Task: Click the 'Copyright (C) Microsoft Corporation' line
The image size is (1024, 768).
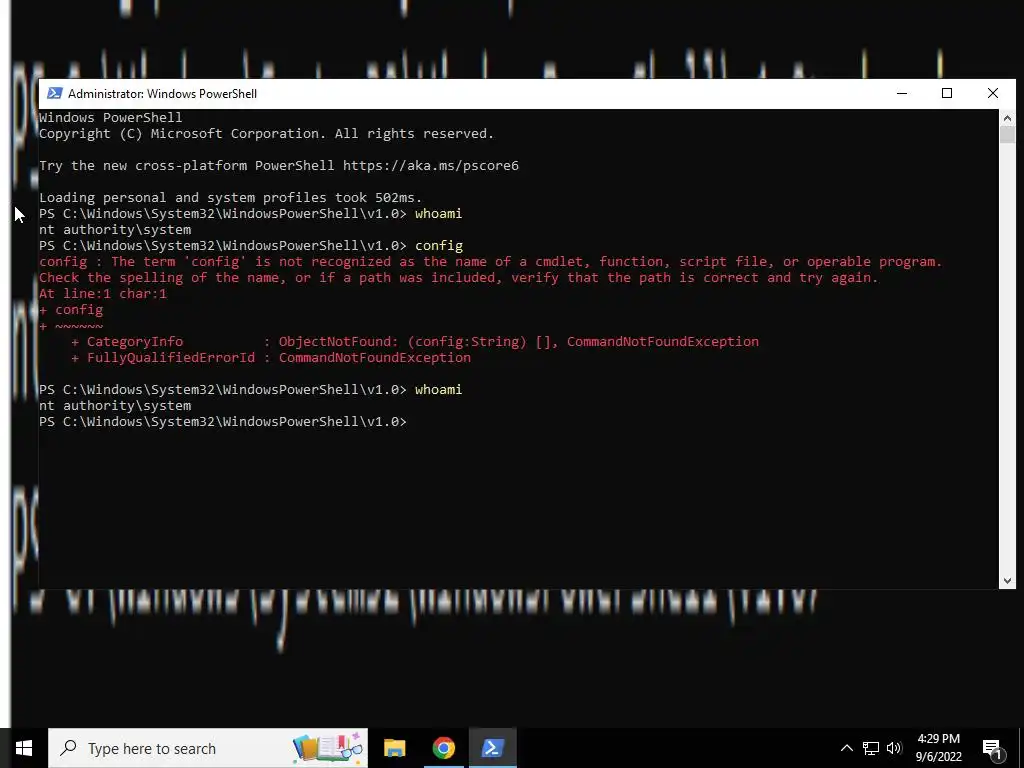Action: click(x=266, y=133)
